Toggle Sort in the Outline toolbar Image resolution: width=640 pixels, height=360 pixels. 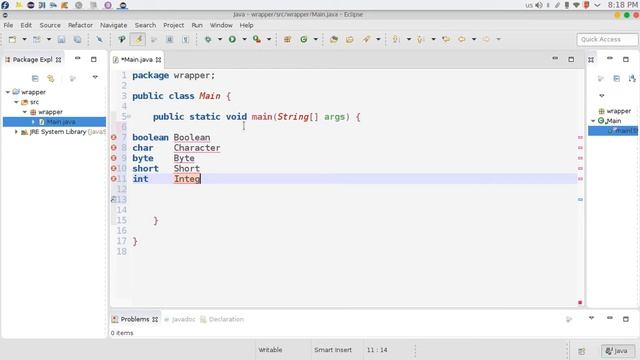632,78
